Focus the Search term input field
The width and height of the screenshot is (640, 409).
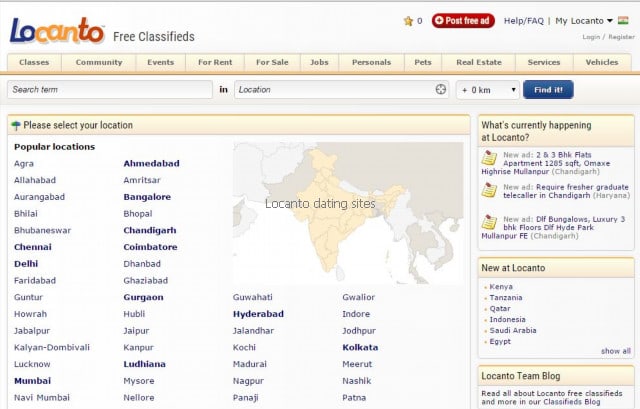[x=108, y=89]
